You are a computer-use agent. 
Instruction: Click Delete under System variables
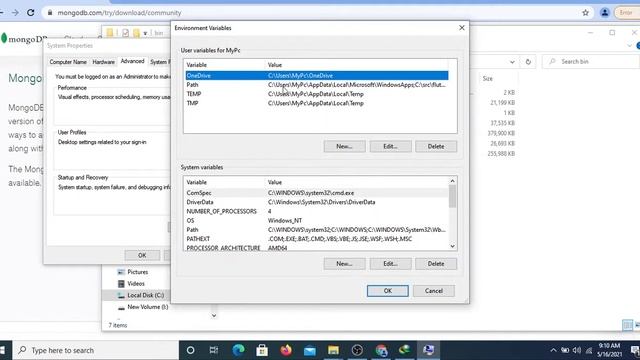point(436,264)
